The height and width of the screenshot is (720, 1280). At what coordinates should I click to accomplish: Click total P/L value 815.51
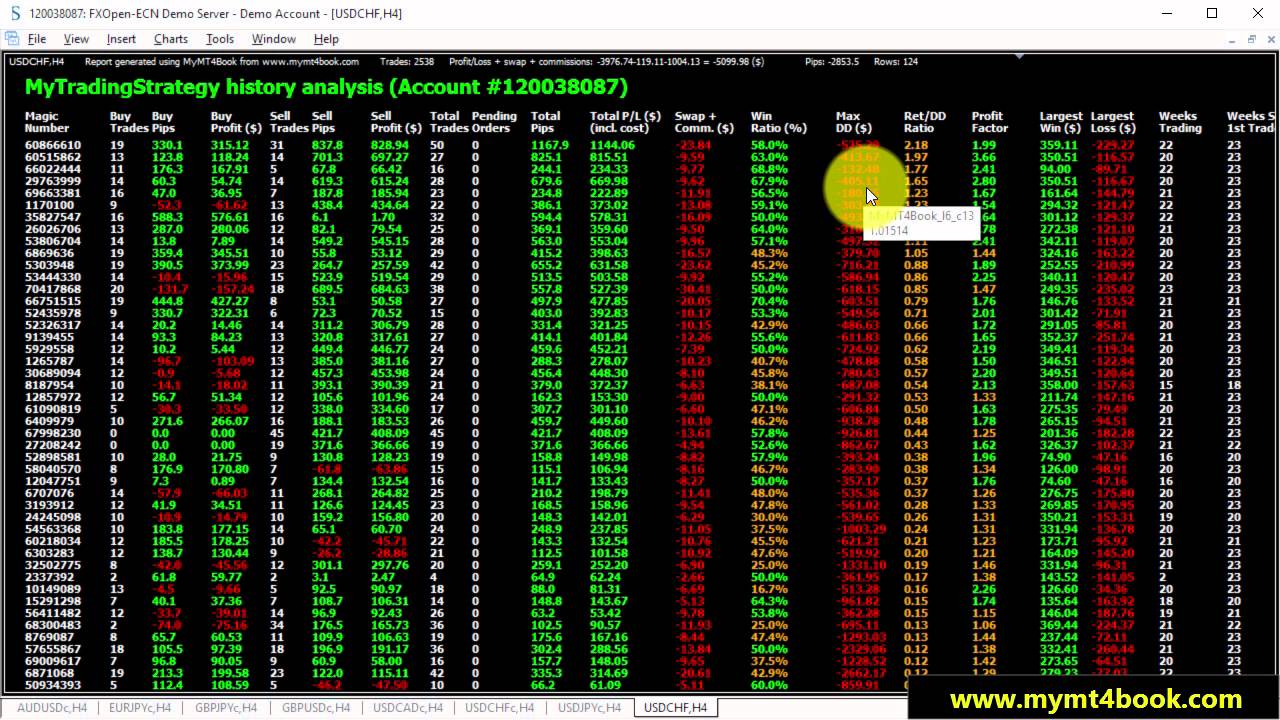point(609,157)
